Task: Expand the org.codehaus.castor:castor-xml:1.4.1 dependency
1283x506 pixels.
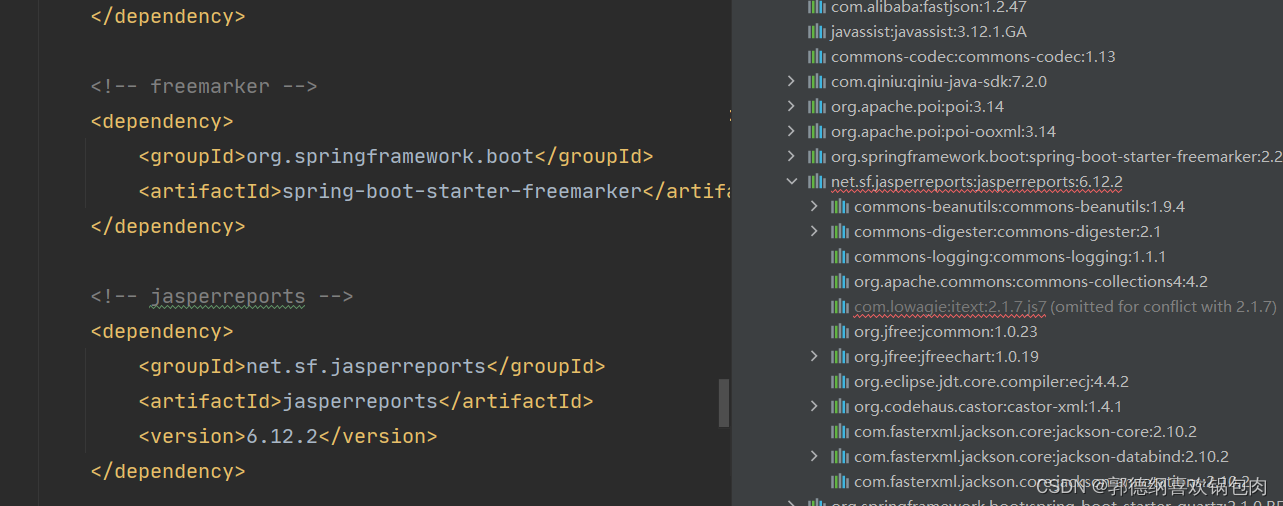Action: tap(814, 406)
